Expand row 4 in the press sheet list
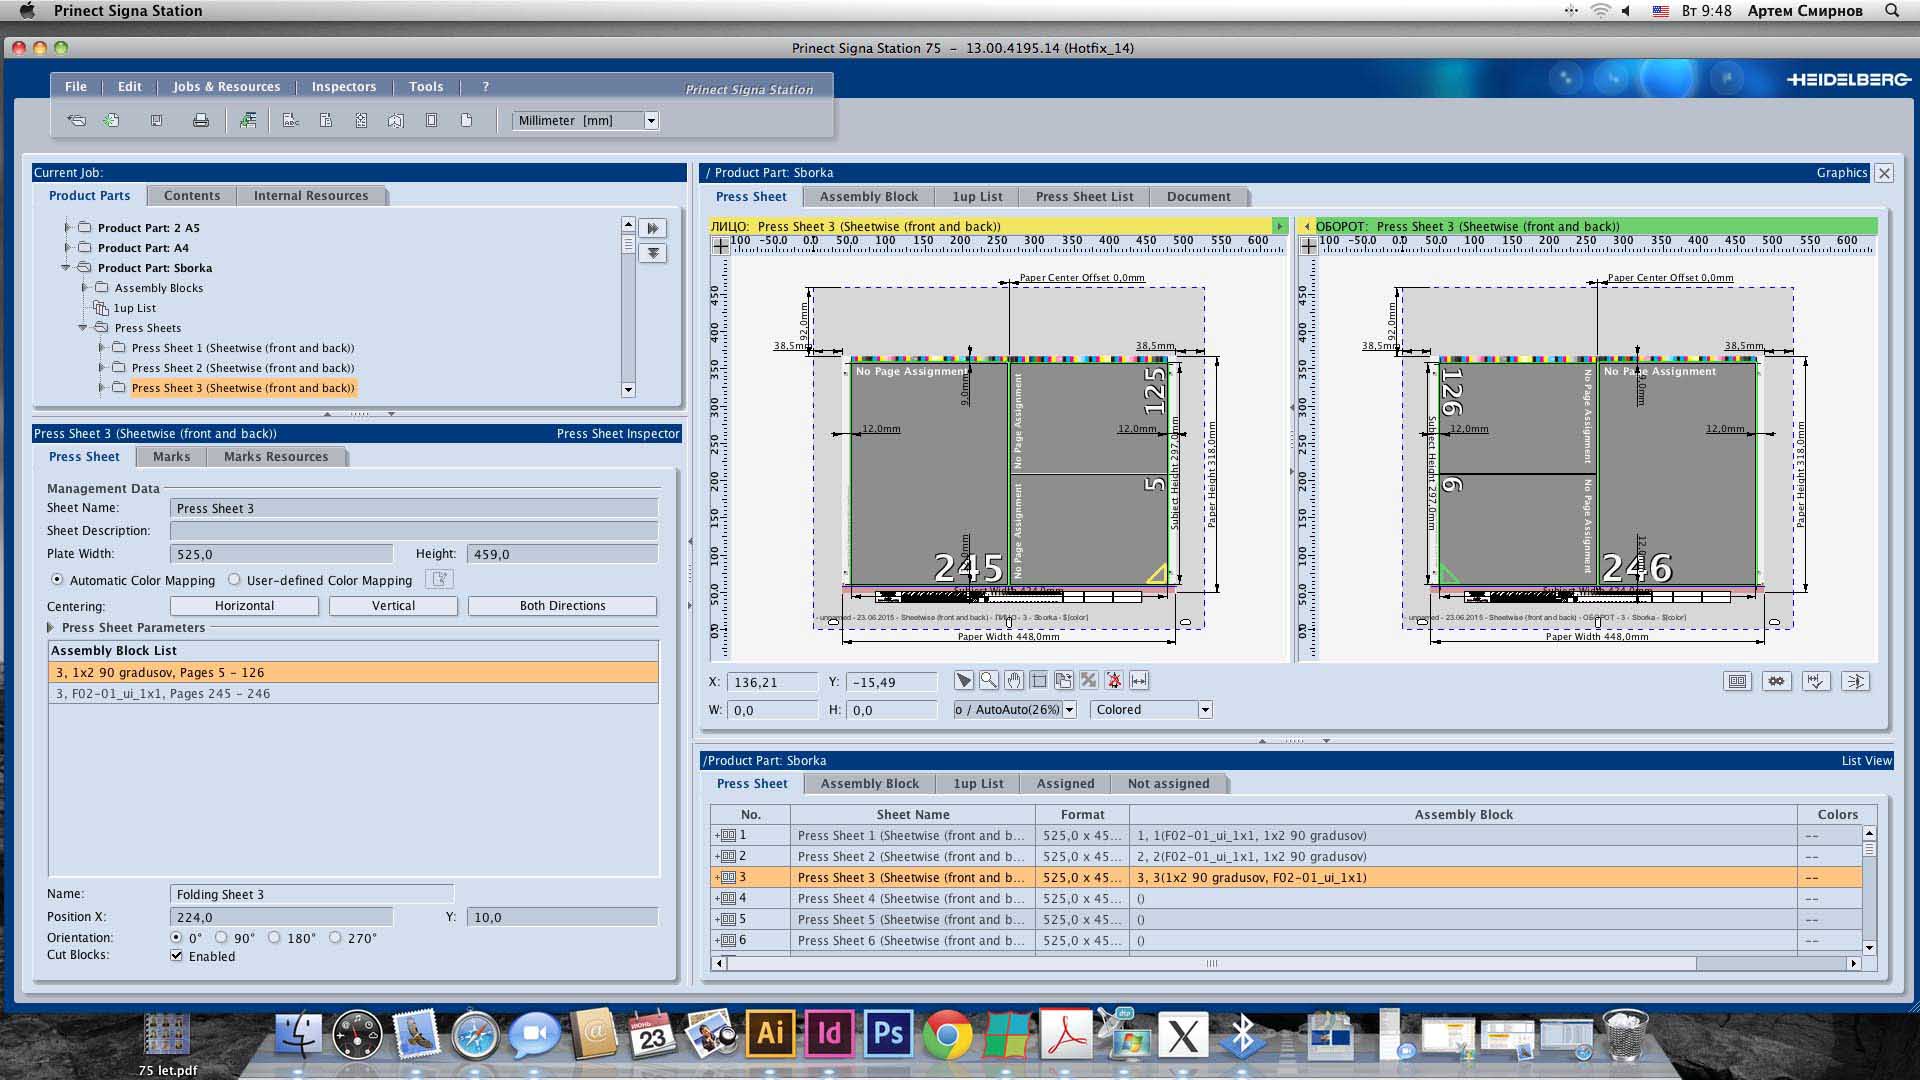The width and height of the screenshot is (1920, 1080). [717, 898]
